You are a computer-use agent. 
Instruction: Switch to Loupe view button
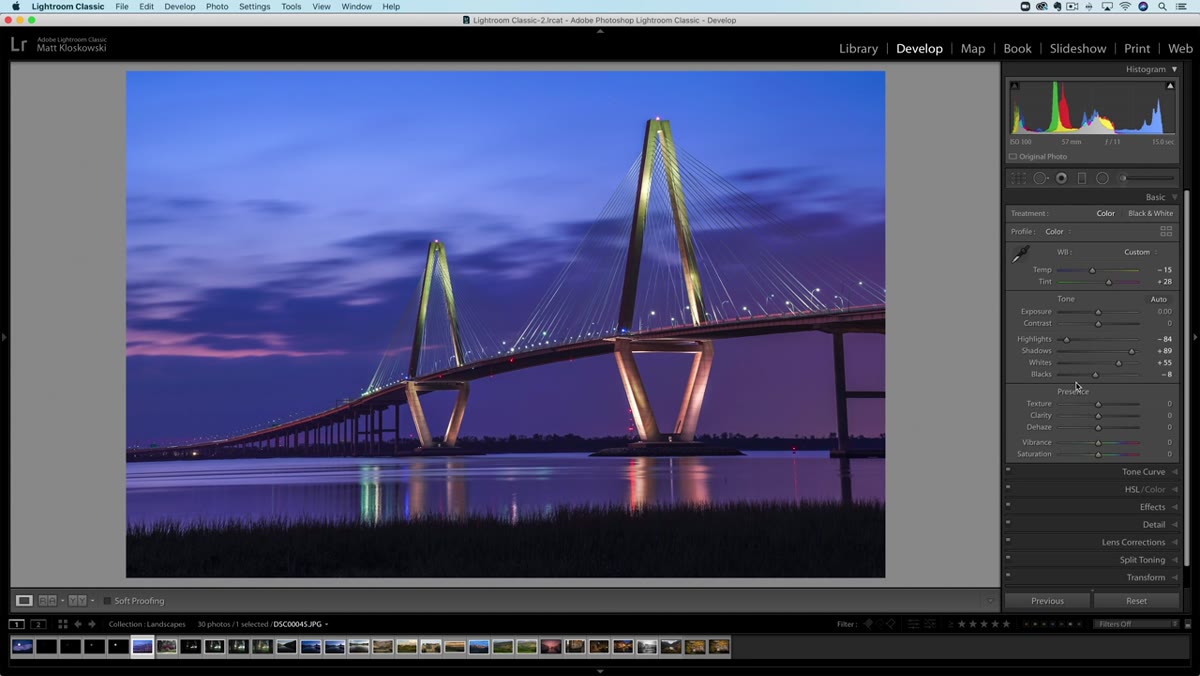point(24,600)
